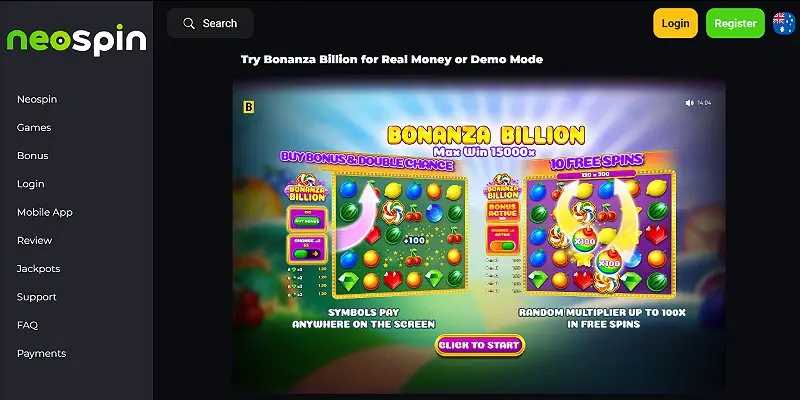
Task: Click the left Bonanza Billion lollipop logo
Action: point(307,188)
